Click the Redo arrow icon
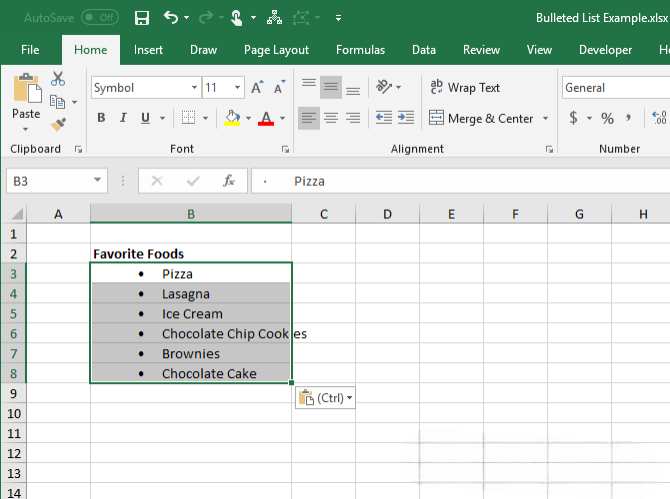The image size is (670, 499). click(x=206, y=18)
